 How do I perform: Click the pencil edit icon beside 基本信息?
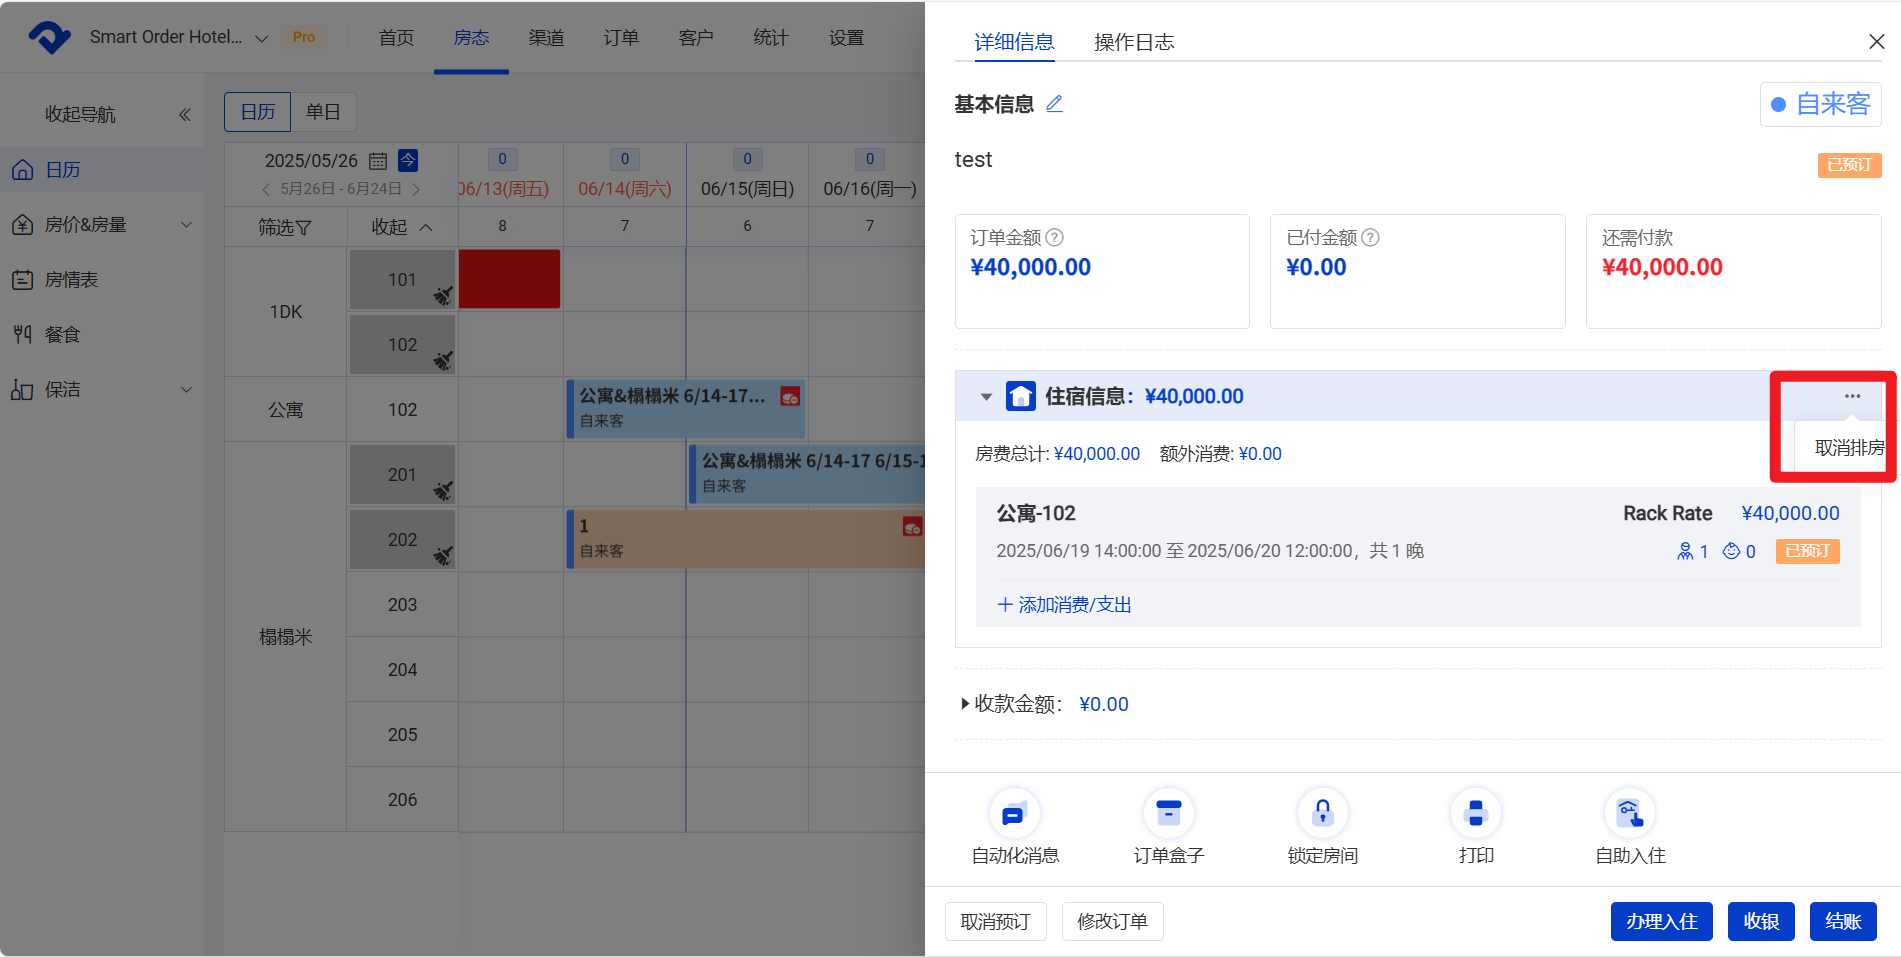point(1054,104)
